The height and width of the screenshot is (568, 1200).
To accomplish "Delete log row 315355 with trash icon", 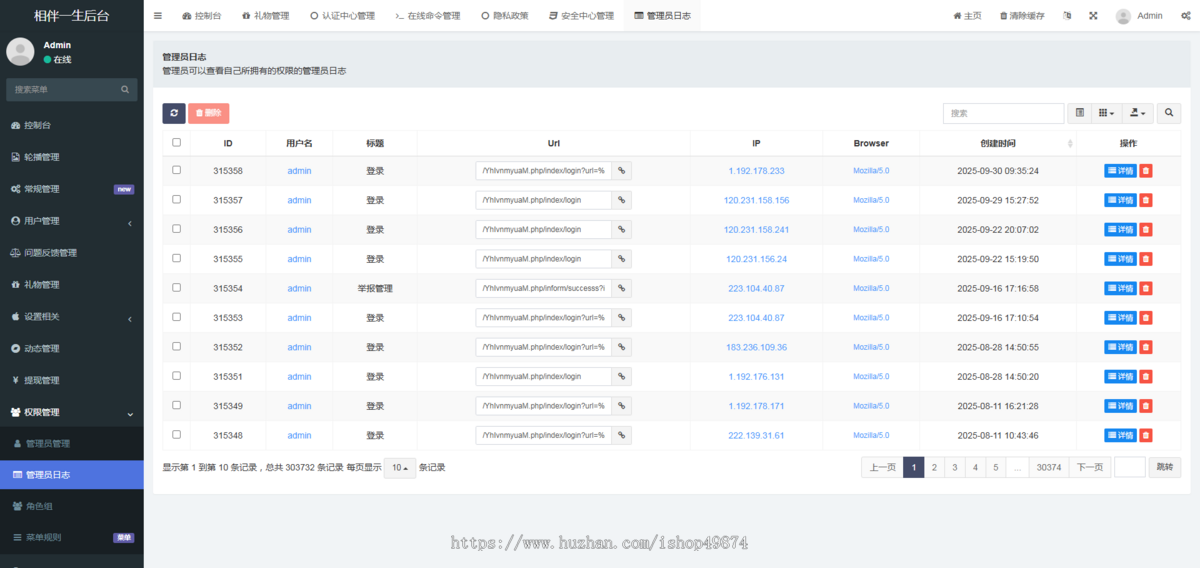I will pyautogui.click(x=1146, y=259).
